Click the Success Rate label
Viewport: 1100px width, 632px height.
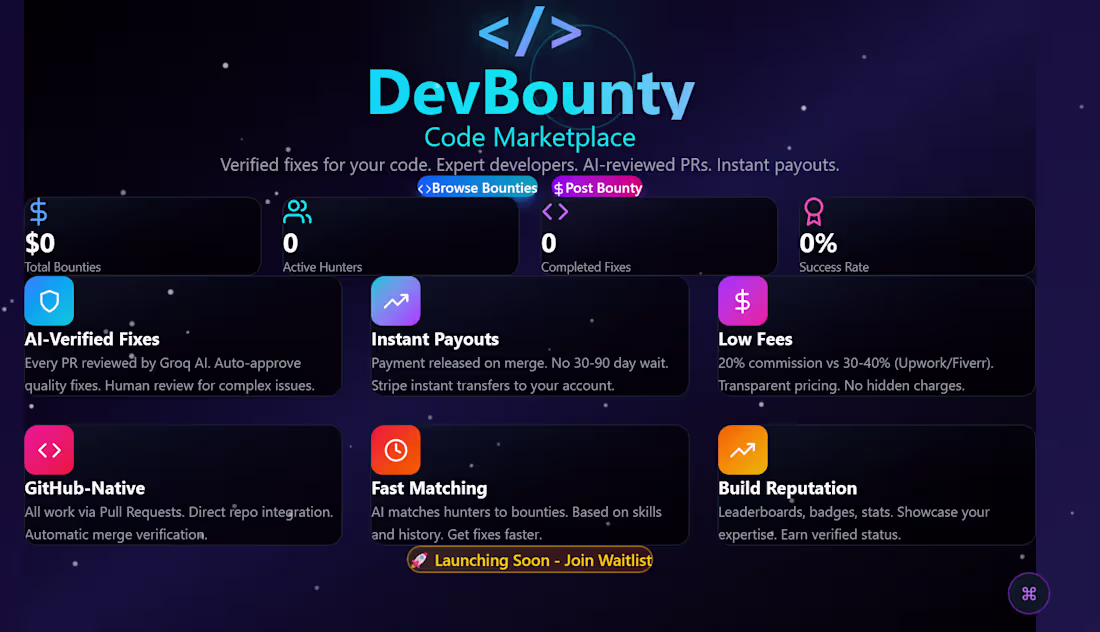point(833,267)
